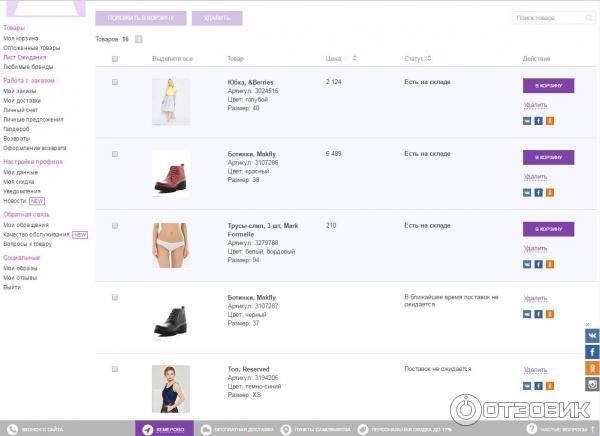Sort items by Цена column arrow
This screenshot has width=600, height=436.
[345, 59]
